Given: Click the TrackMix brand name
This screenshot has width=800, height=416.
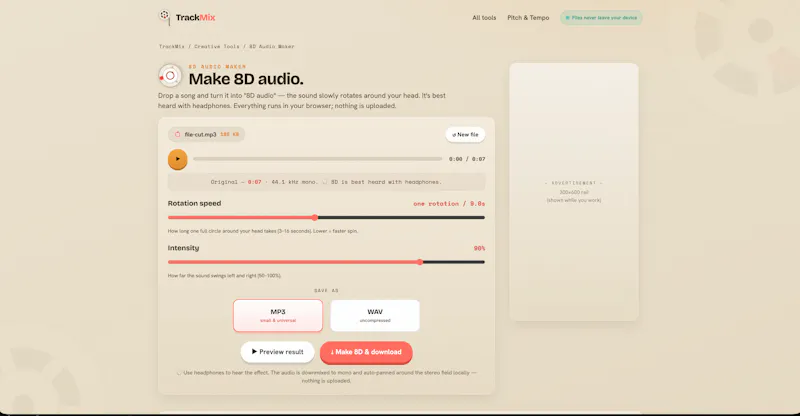Looking at the screenshot, I should pyautogui.click(x=195, y=17).
